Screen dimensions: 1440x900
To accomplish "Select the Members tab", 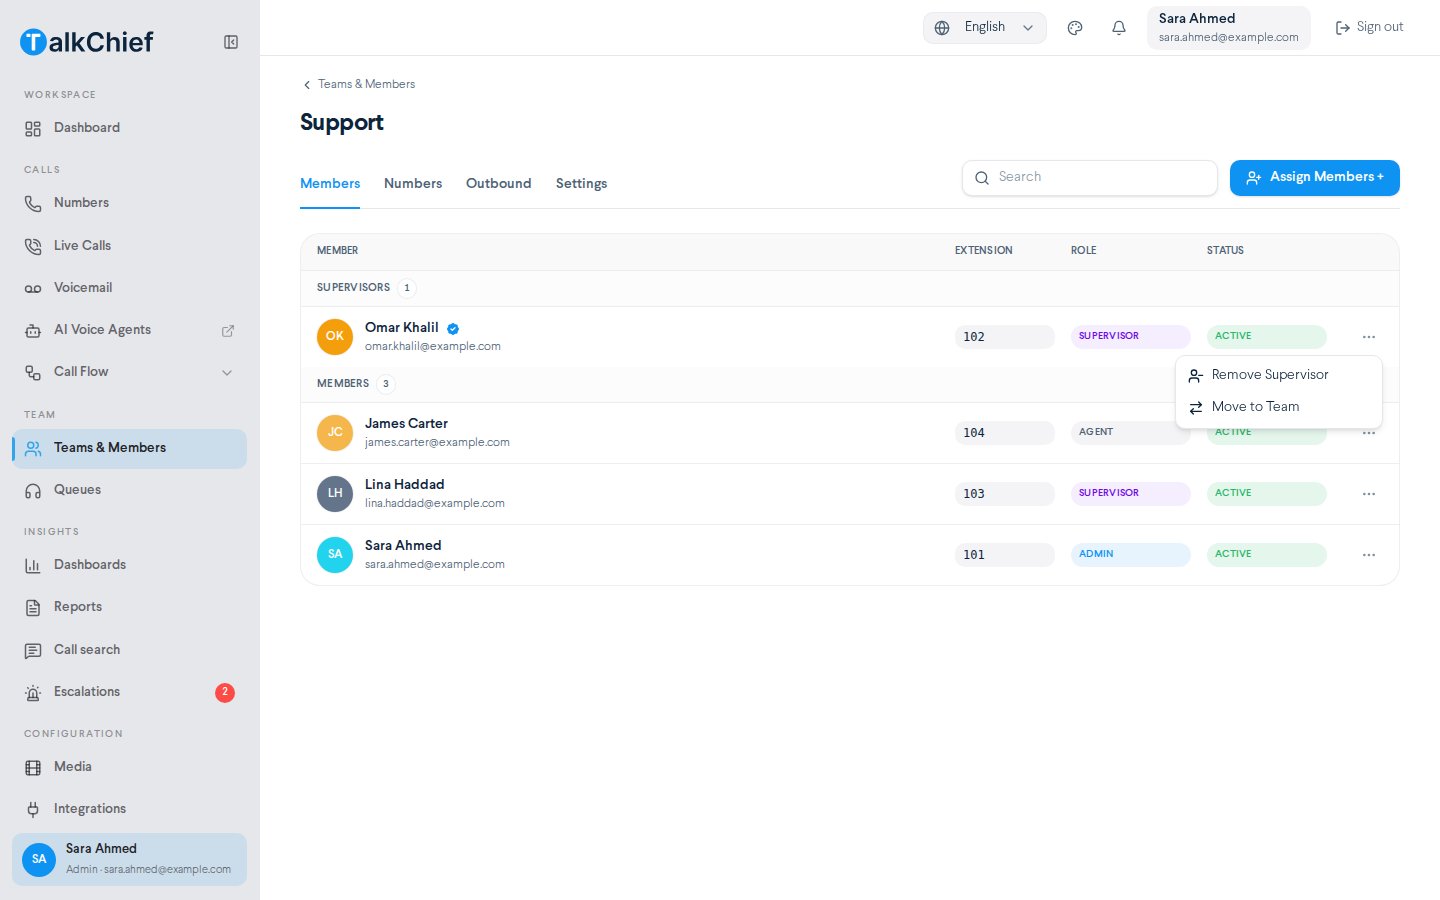I will point(330,184).
